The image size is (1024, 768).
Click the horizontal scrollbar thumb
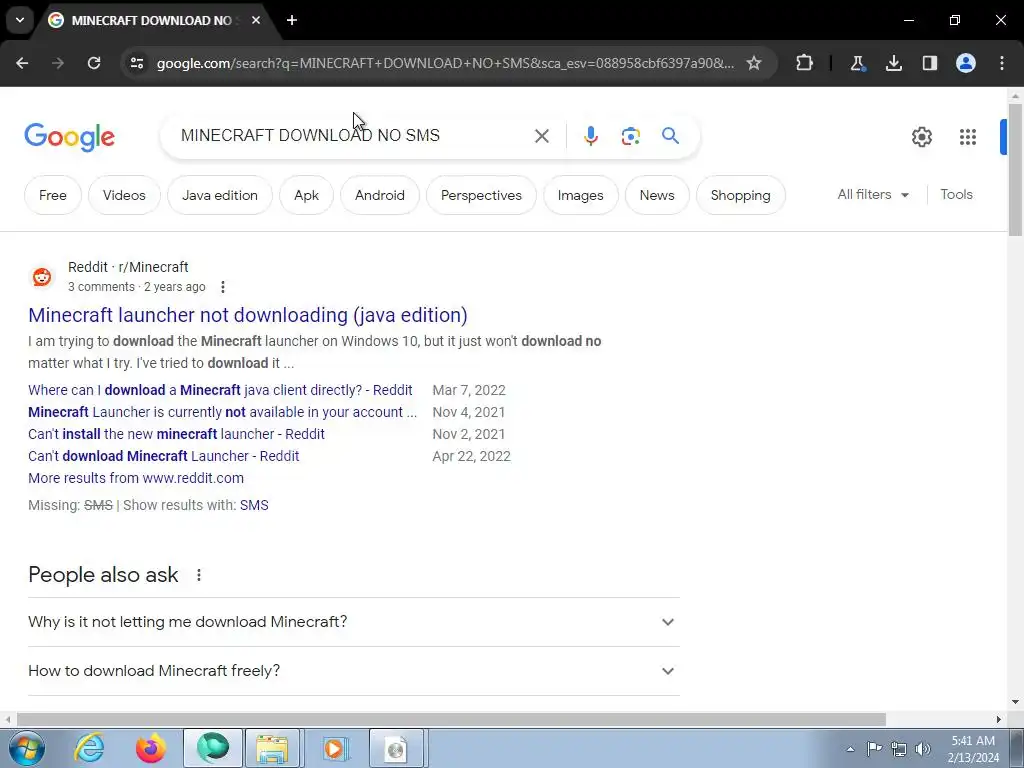tap(451, 720)
